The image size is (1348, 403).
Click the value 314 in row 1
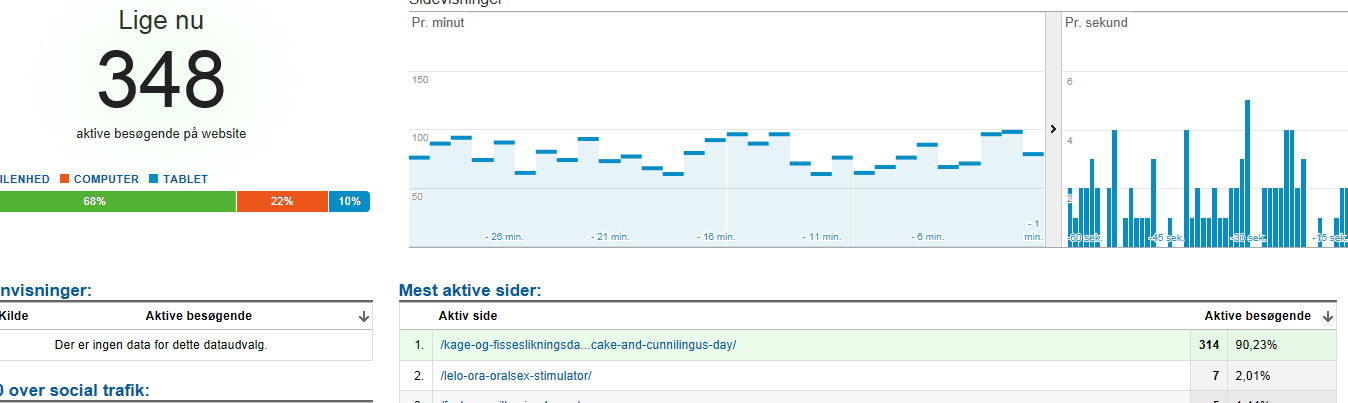tap(1207, 345)
